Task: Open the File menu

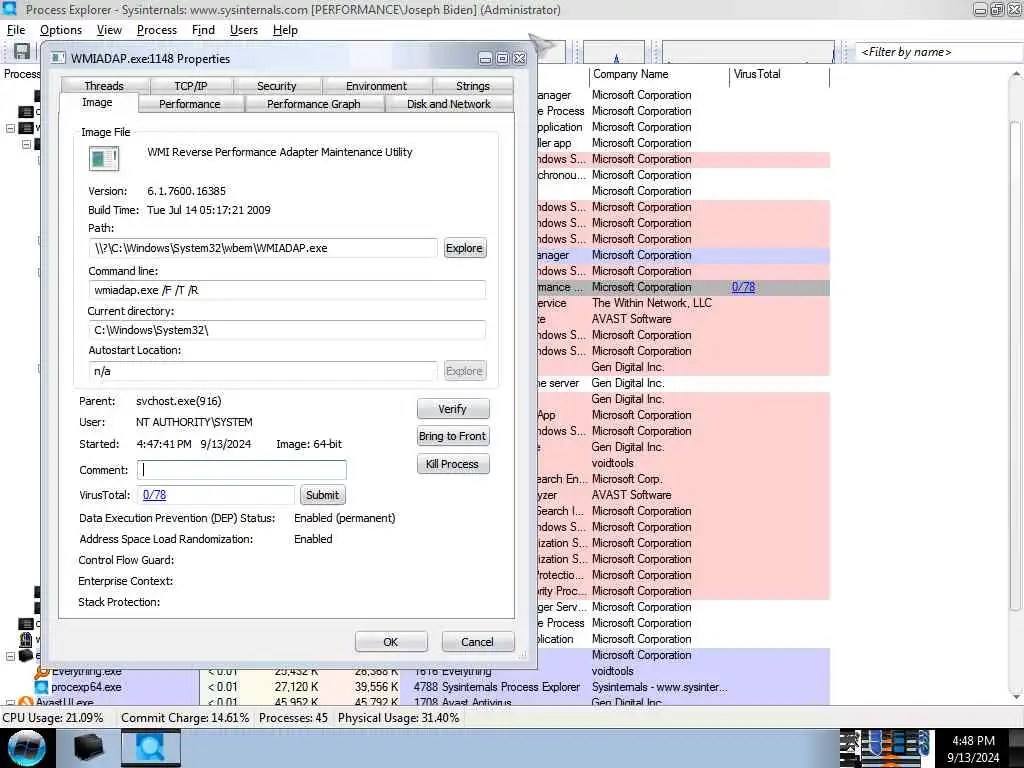Action: point(16,30)
